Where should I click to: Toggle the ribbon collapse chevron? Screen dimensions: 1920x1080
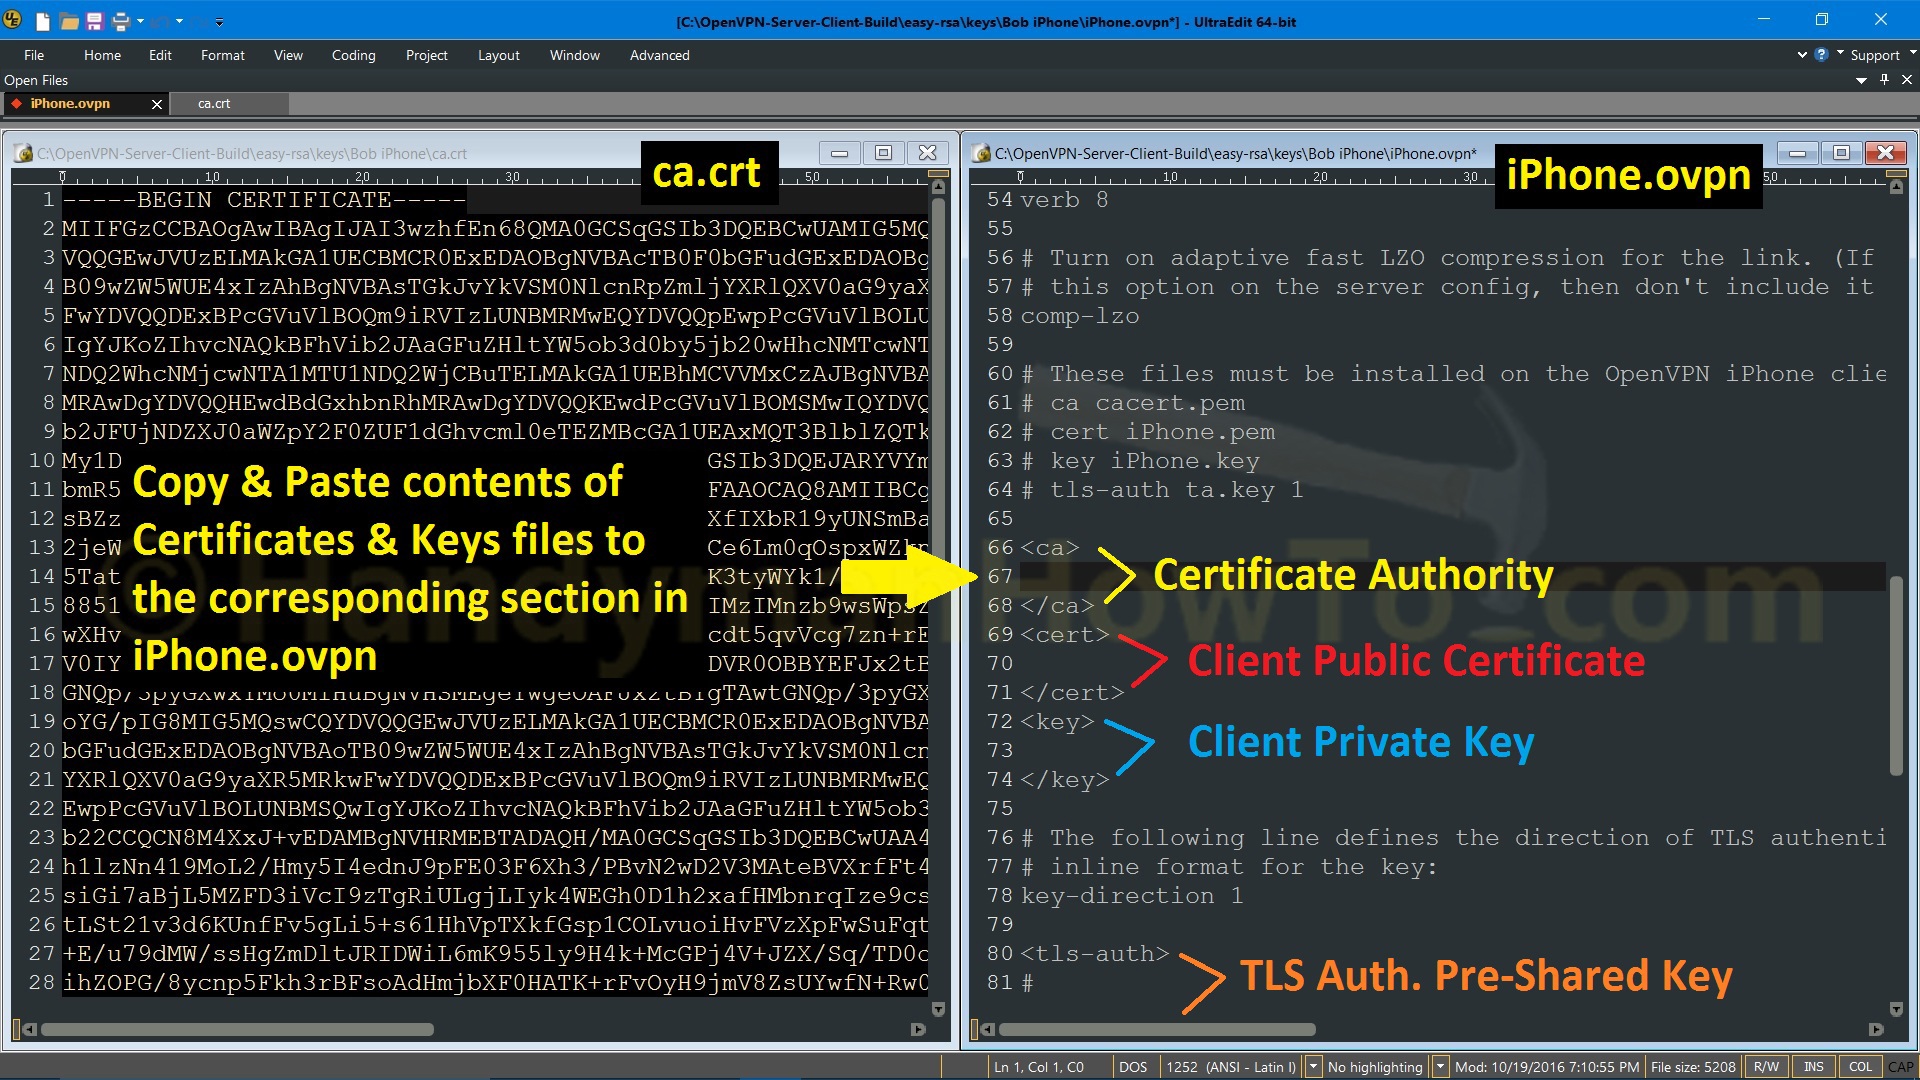[x=1802, y=55]
